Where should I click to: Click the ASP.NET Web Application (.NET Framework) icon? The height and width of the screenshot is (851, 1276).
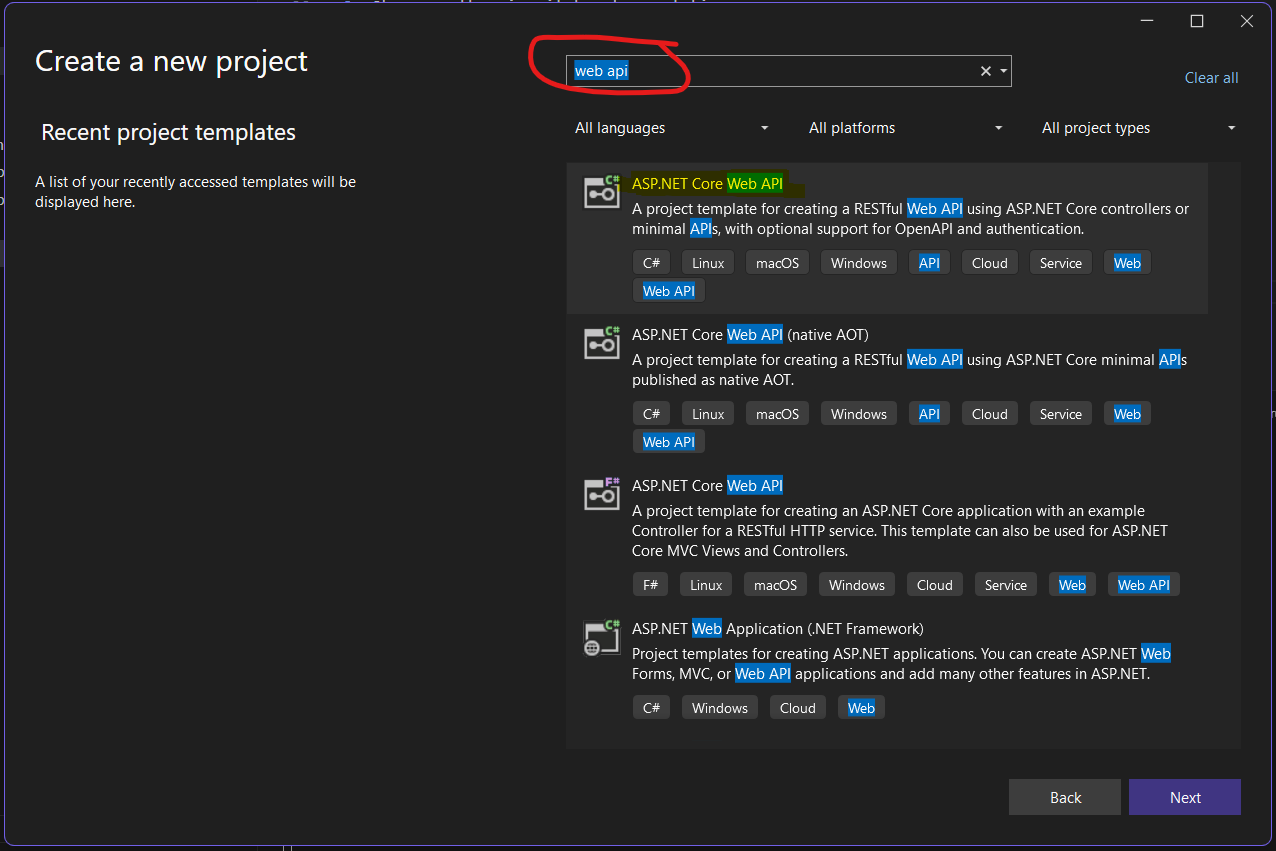(602, 637)
